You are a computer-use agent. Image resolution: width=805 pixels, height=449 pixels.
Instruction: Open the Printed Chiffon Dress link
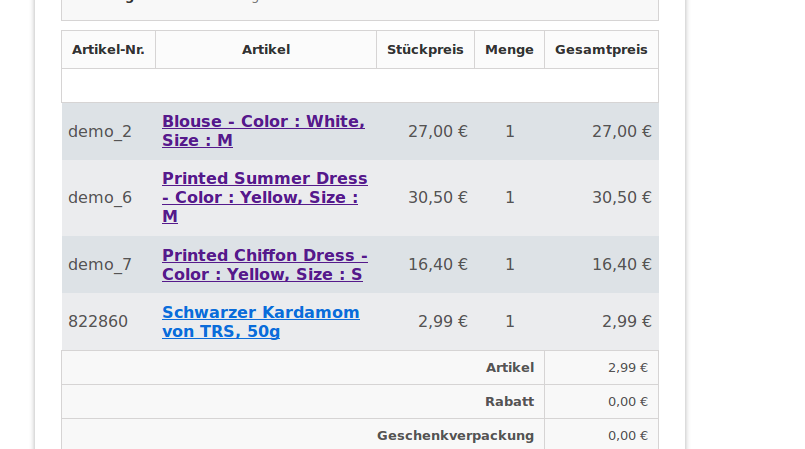tap(264, 264)
